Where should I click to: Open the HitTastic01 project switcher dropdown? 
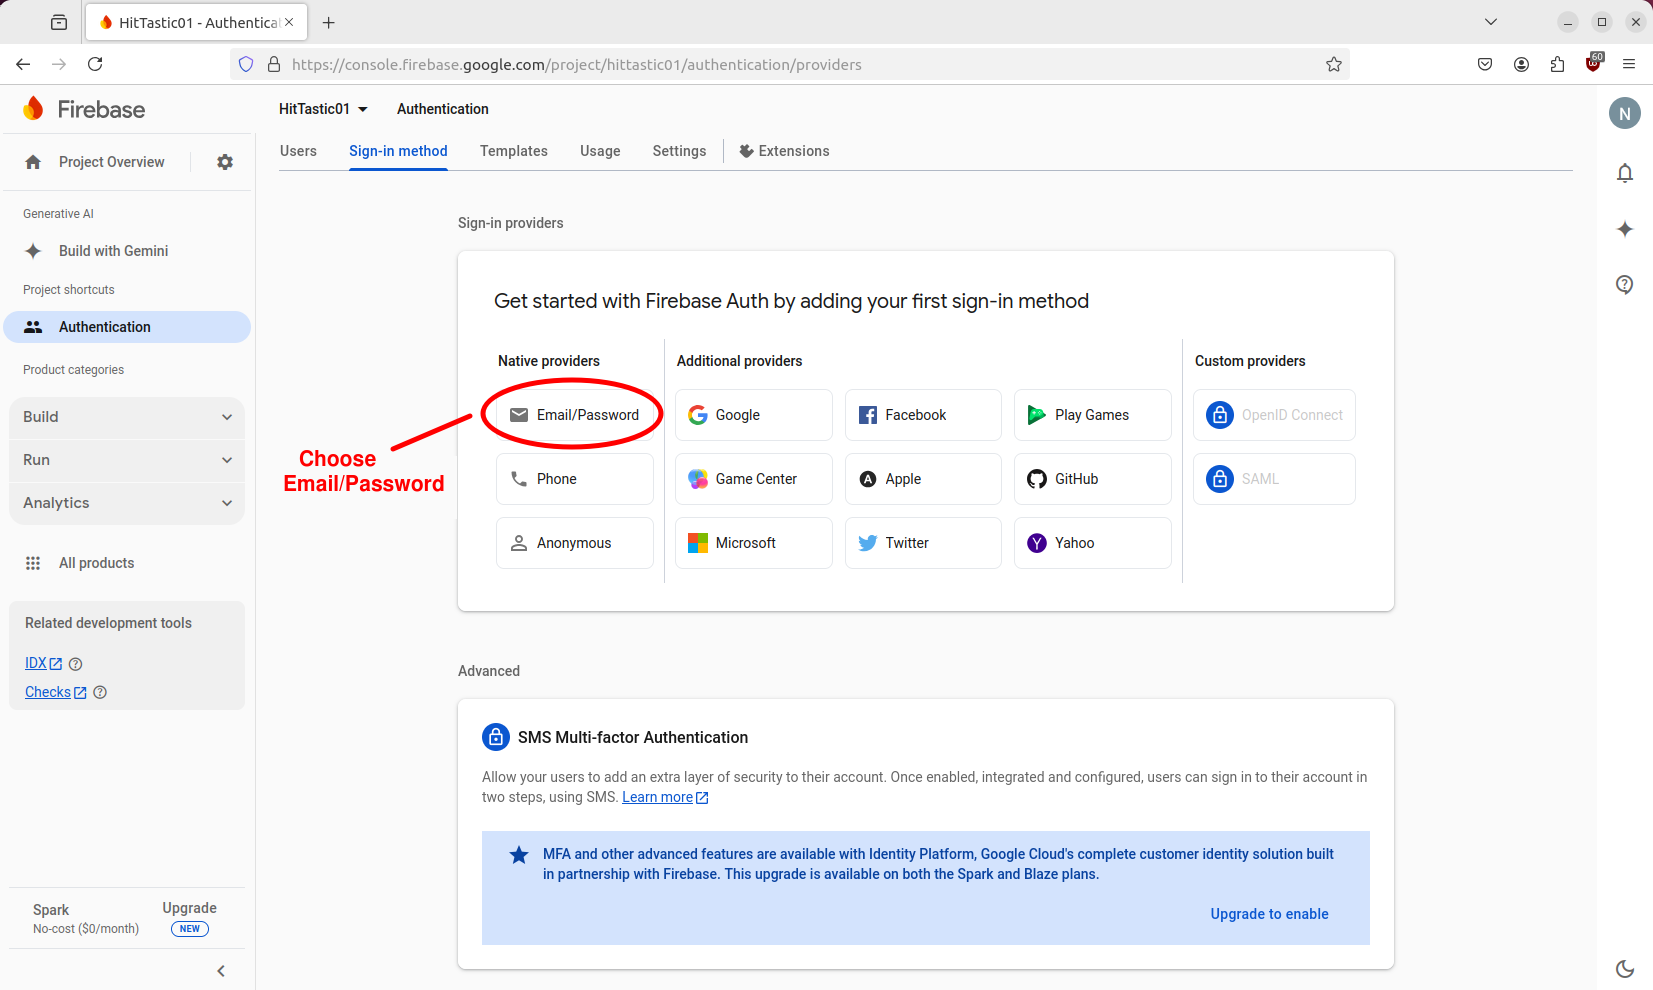click(322, 109)
